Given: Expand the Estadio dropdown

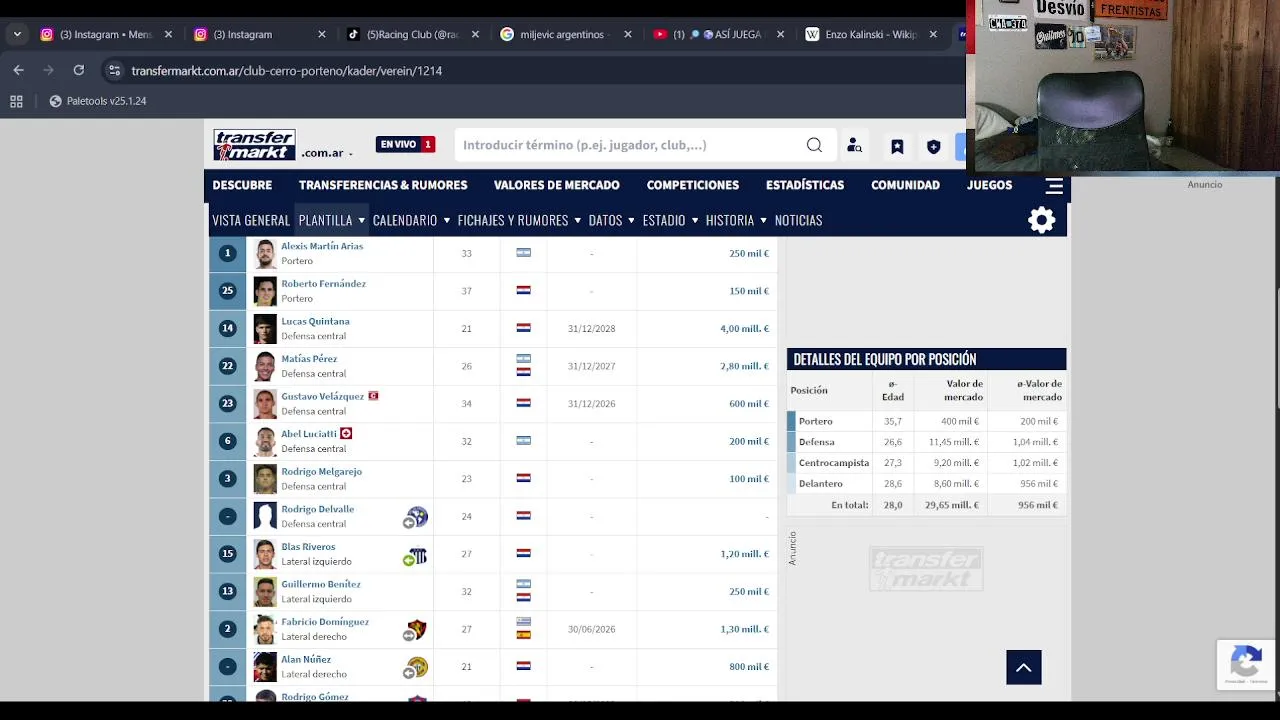Looking at the screenshot, I should point(694,220).
